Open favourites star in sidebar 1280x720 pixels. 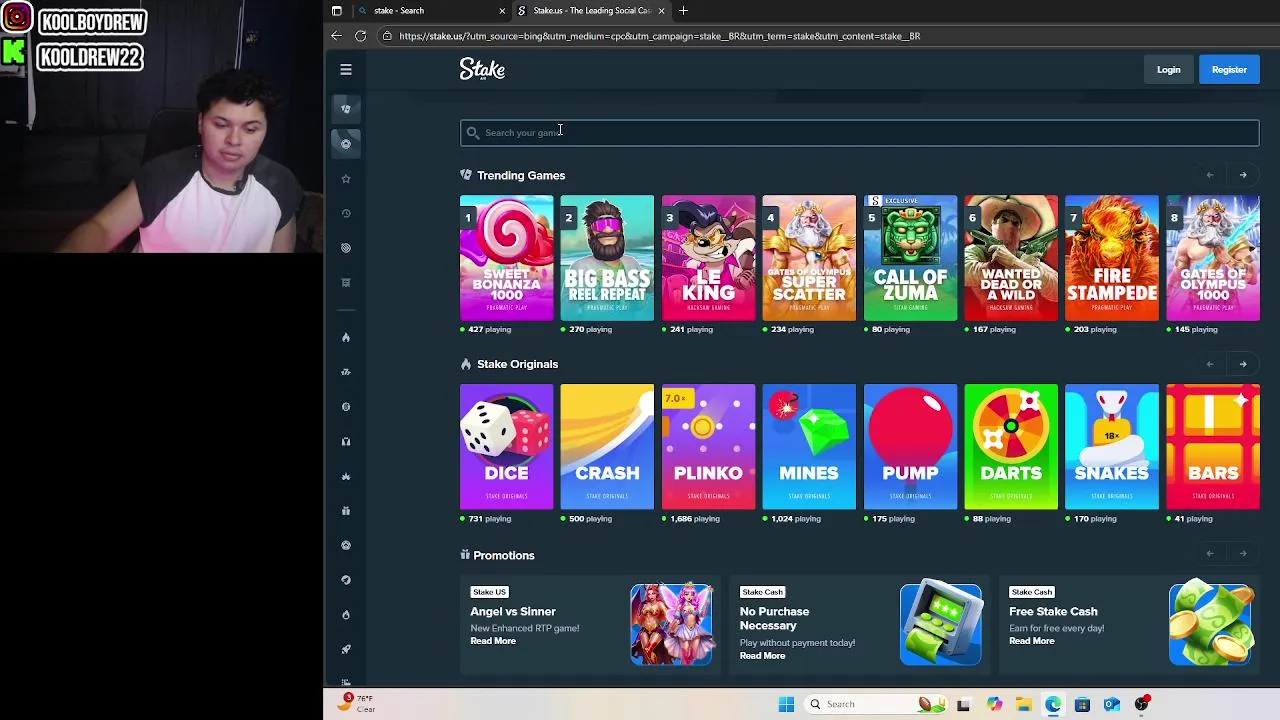pyautogui.click(x=346, y=179)
